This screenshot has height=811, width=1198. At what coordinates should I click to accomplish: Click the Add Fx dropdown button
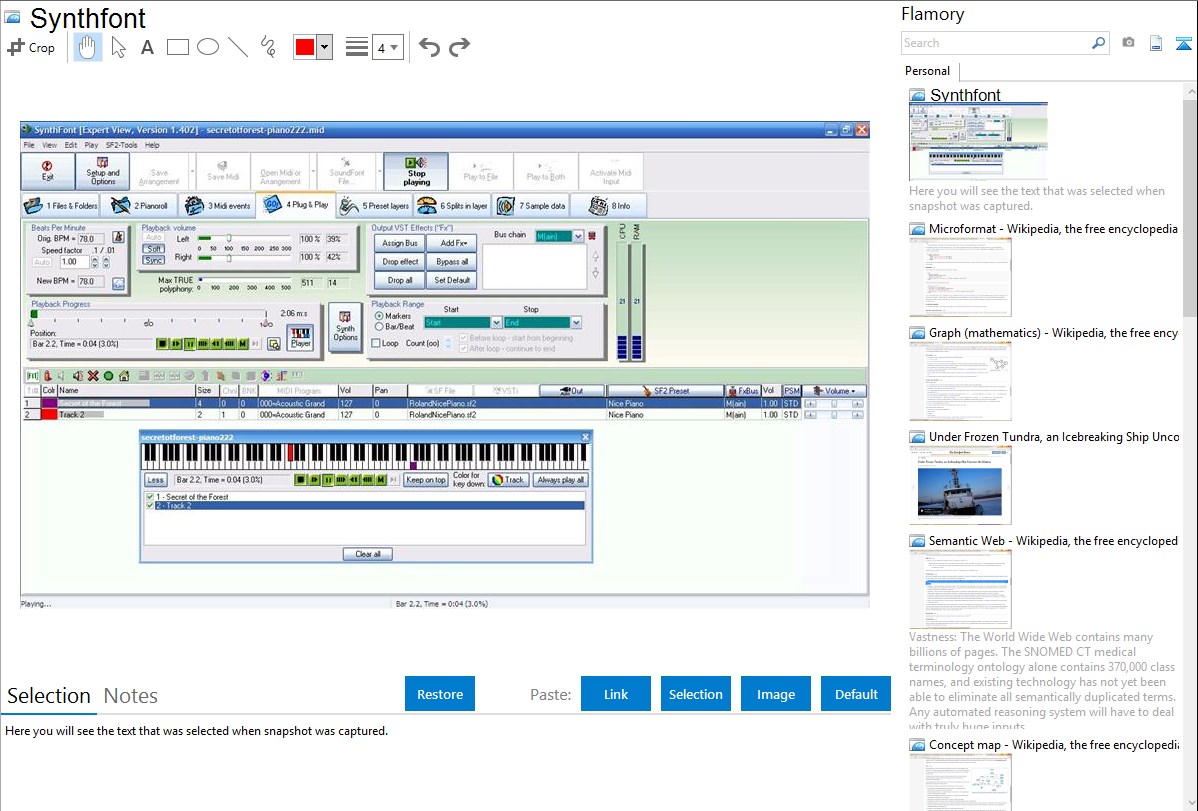[452, 243]
